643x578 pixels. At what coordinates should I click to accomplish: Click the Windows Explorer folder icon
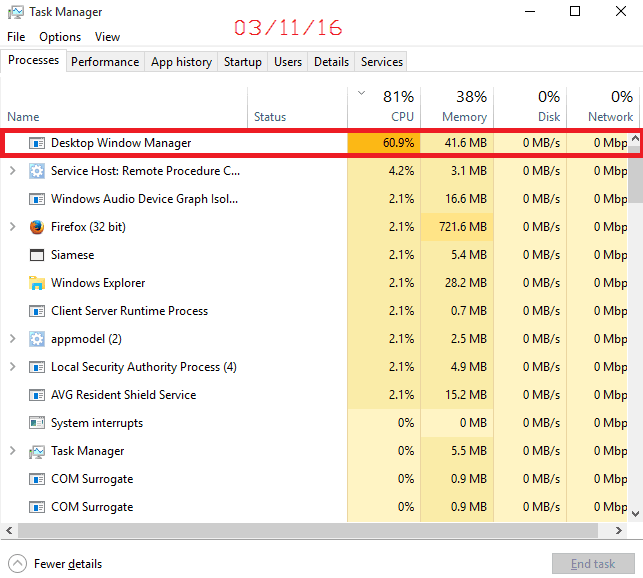point(36,283)
